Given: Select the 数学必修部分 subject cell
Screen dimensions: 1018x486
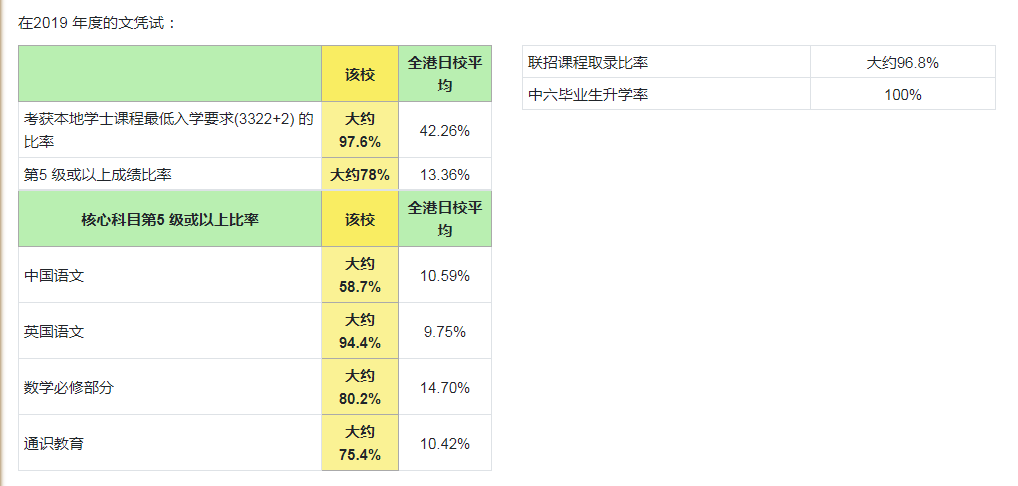Looking at the screenshot, I should coord(69,387).
